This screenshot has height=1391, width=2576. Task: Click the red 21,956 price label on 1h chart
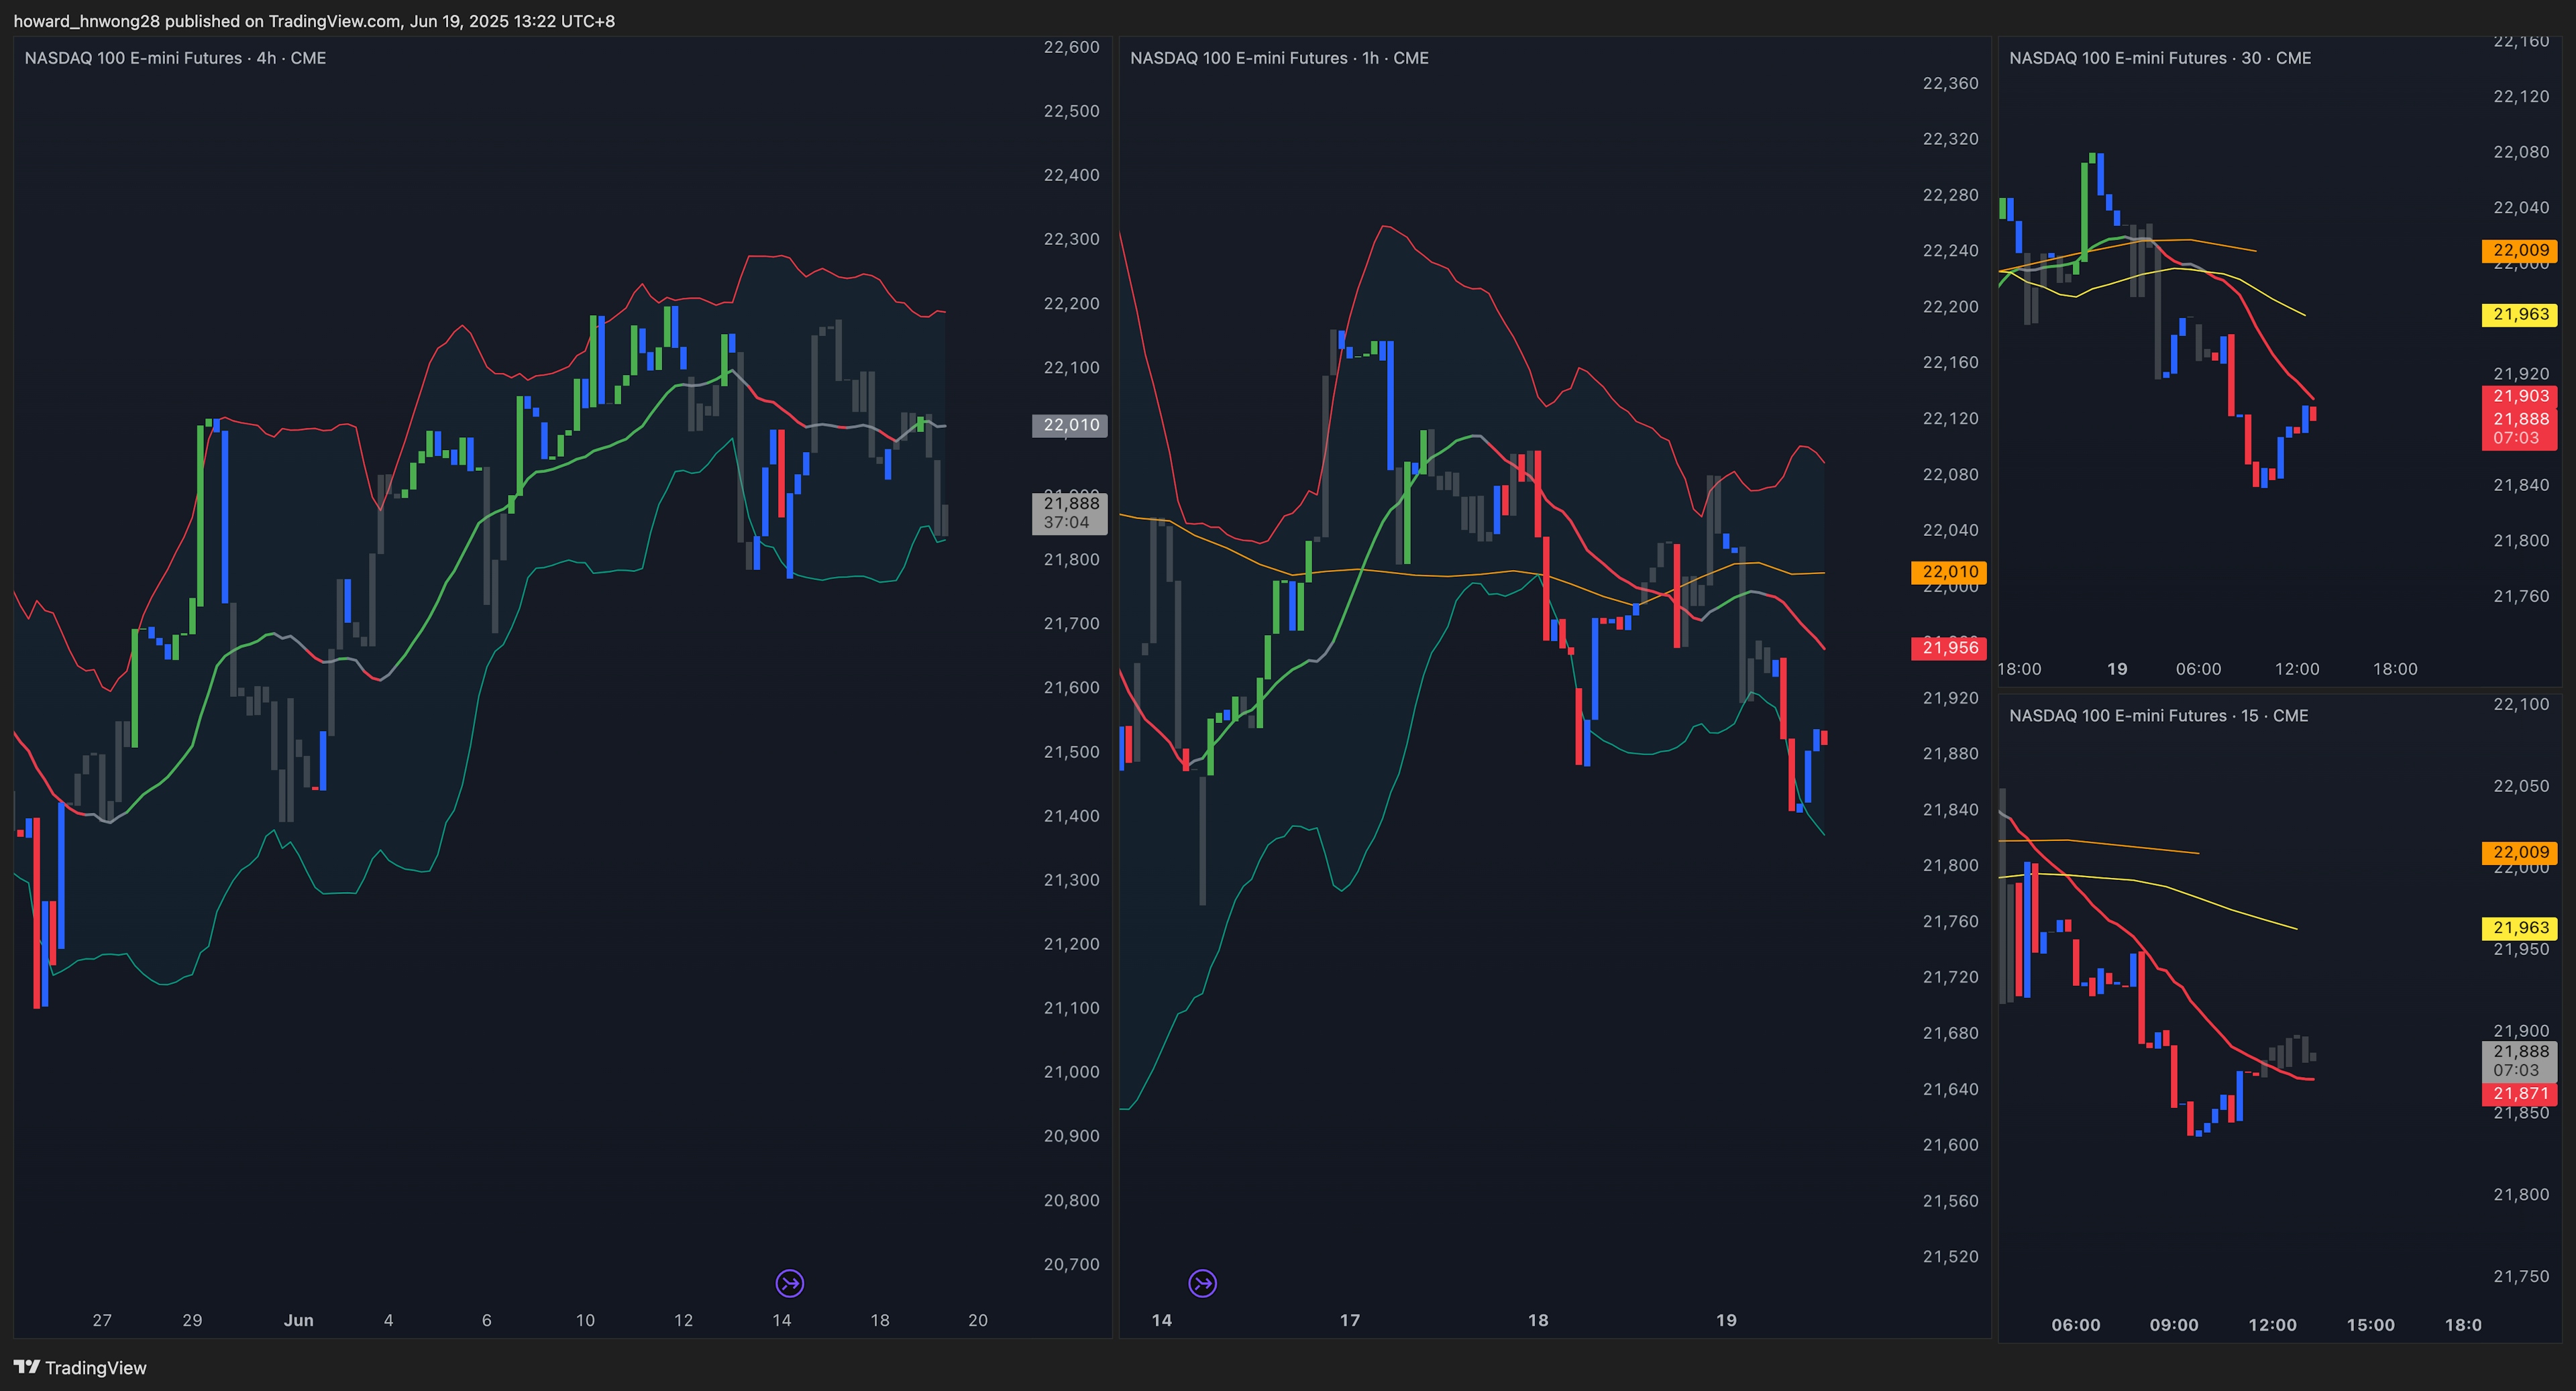[1949, 648]
